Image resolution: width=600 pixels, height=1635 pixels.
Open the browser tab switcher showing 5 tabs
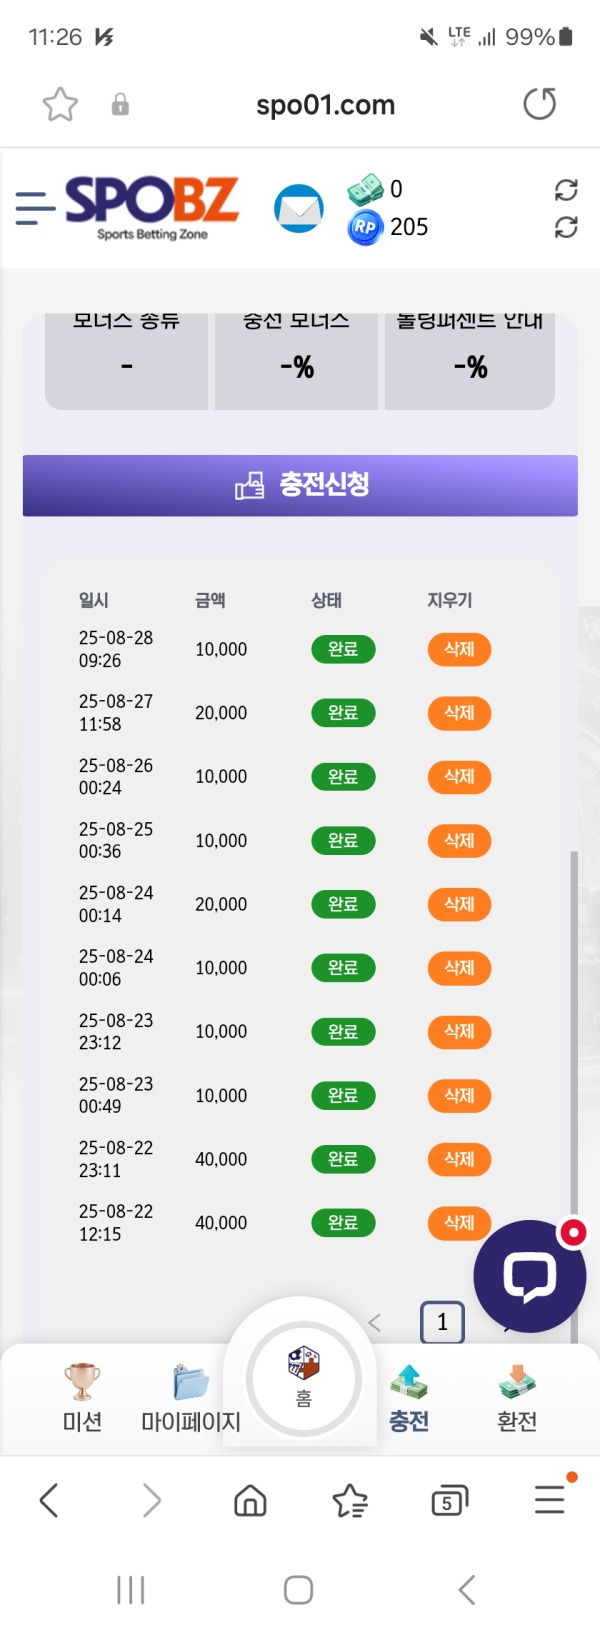point(448,1500)
